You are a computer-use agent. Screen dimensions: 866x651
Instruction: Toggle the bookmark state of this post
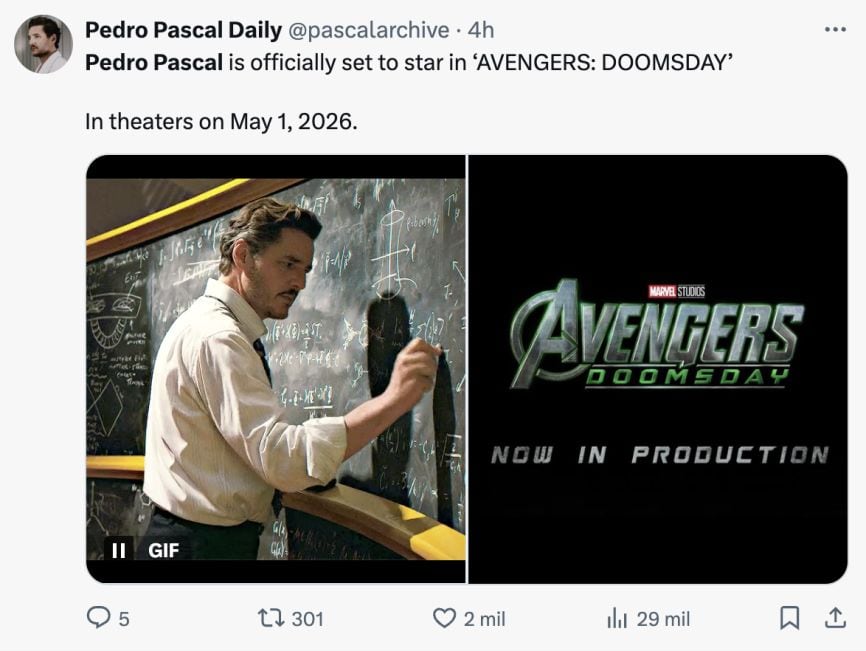(789, 619)
